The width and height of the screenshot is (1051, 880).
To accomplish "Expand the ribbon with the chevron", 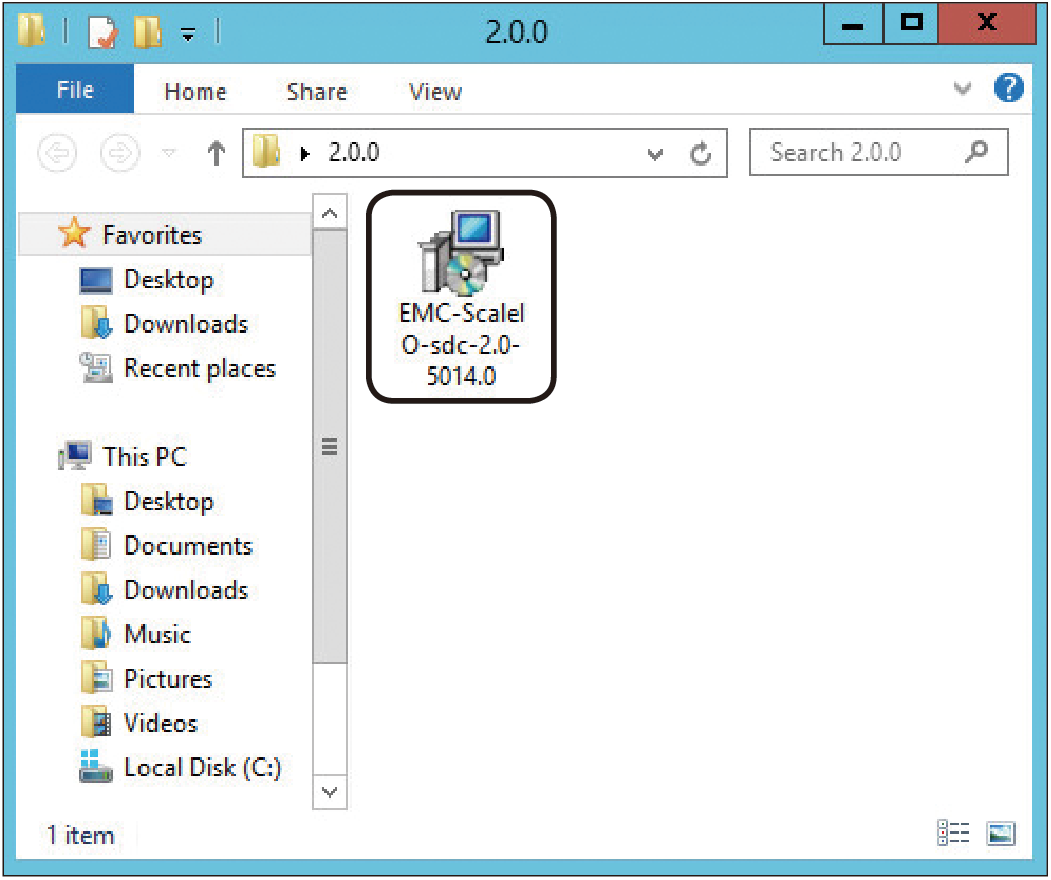I will 963,88.
